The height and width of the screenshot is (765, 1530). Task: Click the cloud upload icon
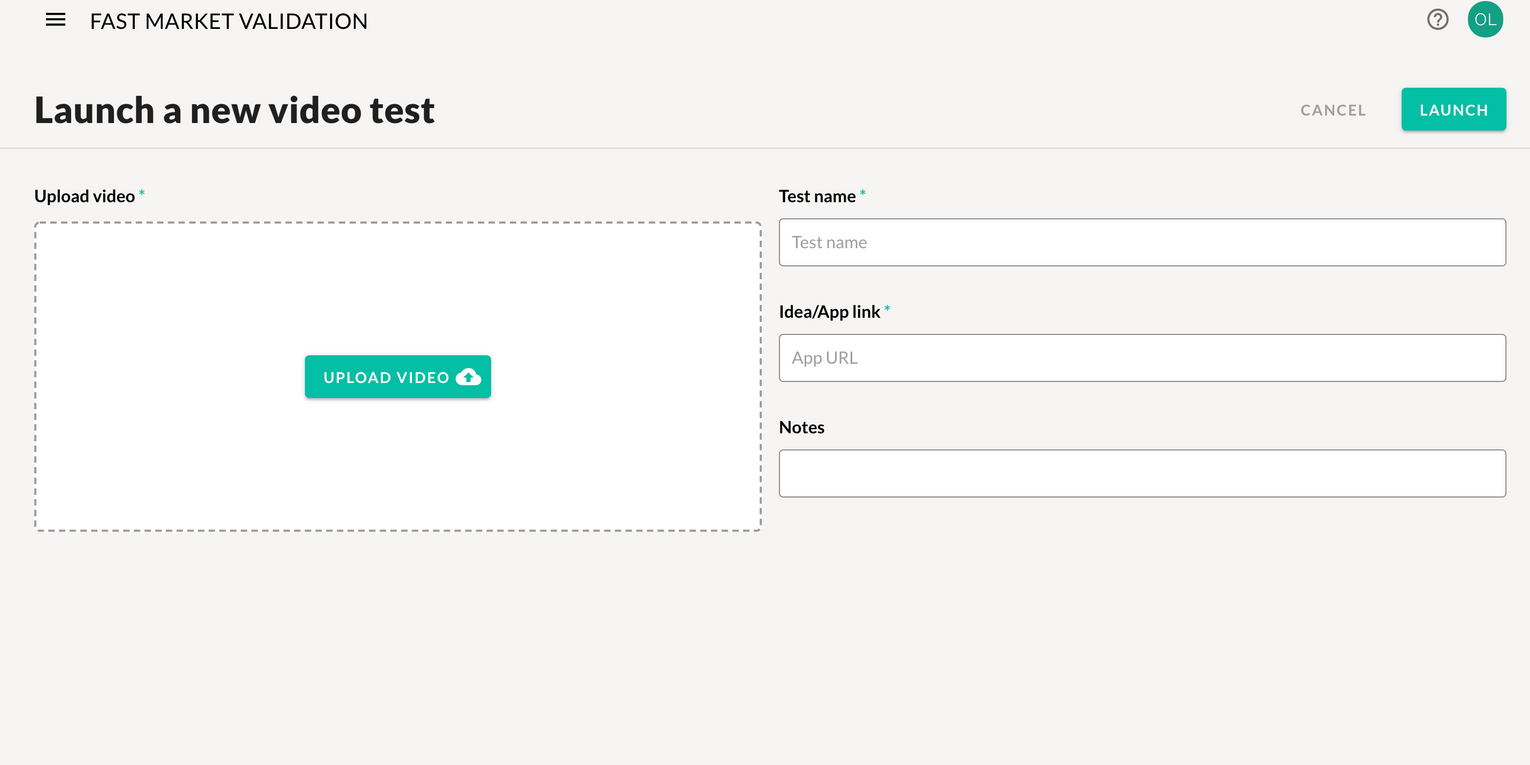468,377
